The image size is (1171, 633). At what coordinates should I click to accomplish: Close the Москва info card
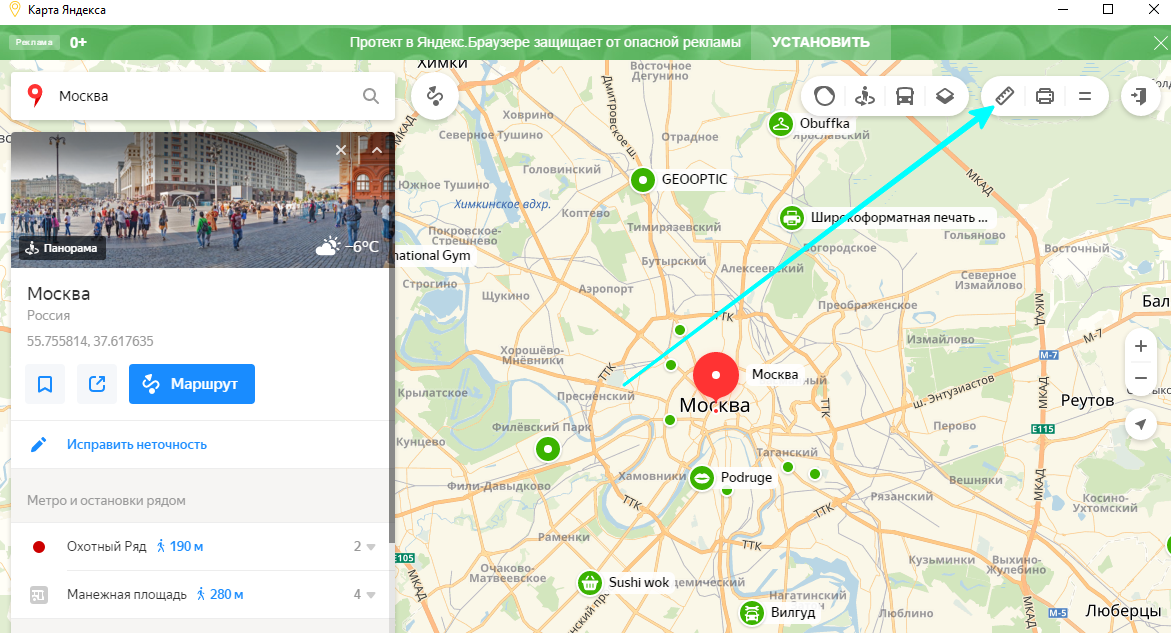point(341,150)
